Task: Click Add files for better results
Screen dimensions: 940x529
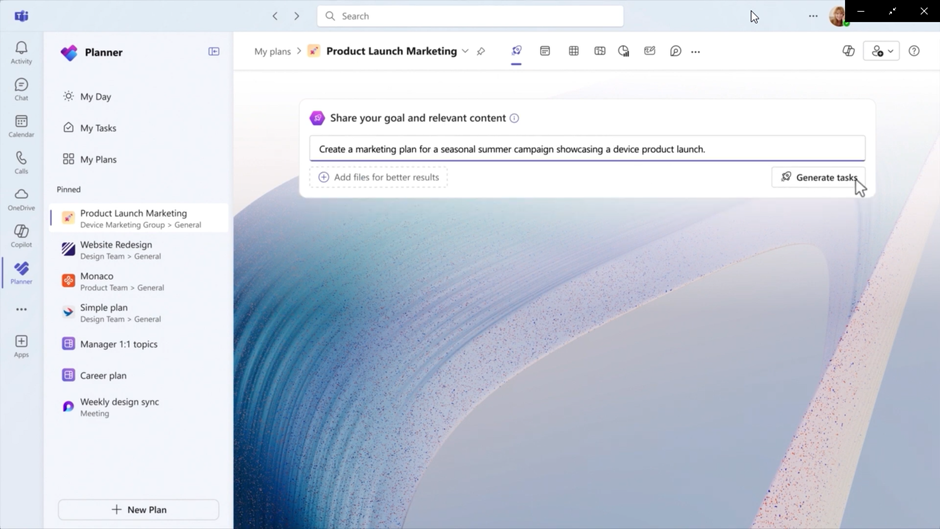Action: pyautogui.click(x=378, y=177)
